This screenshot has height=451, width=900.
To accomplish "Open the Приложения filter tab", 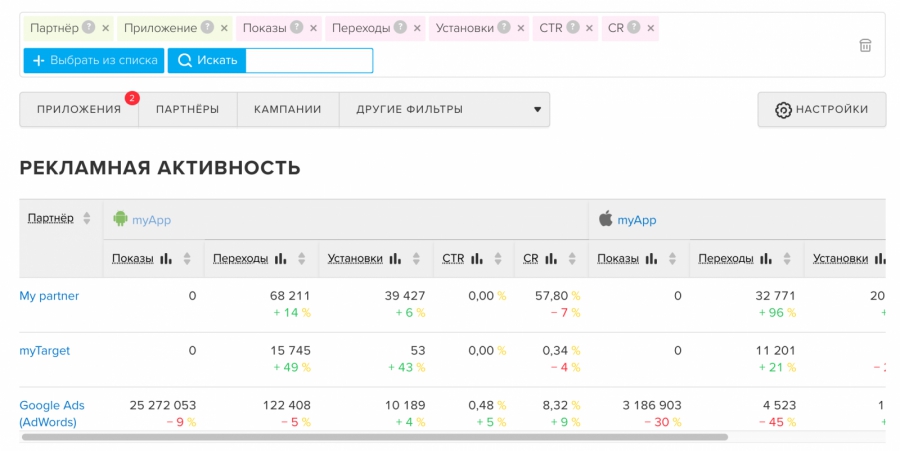I will pyautogui.click(x=79, y=109).
